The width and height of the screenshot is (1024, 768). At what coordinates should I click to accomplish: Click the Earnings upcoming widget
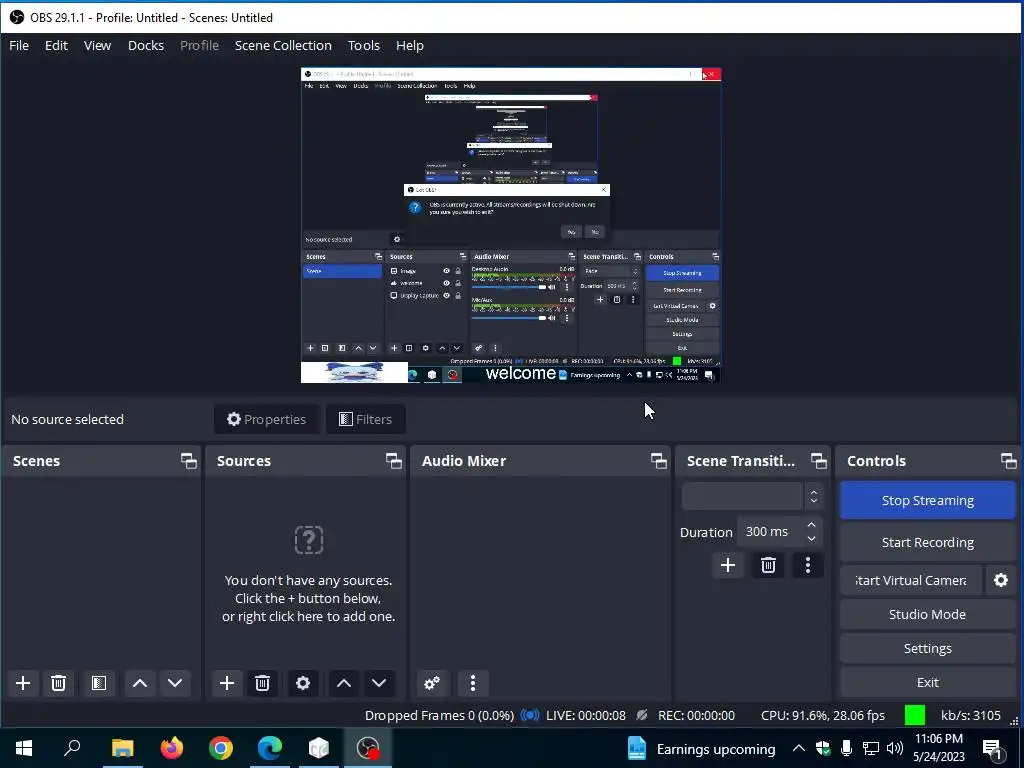coord(701,748)
